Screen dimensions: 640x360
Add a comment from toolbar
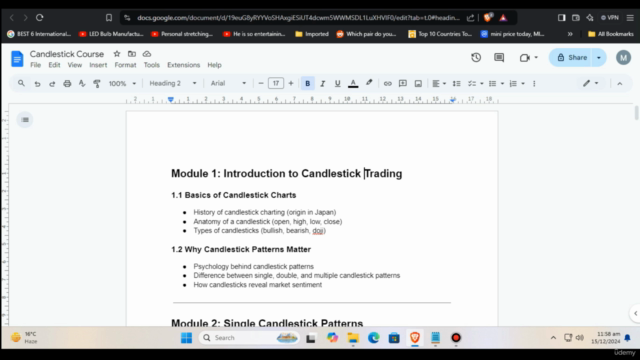click(403, 83)
